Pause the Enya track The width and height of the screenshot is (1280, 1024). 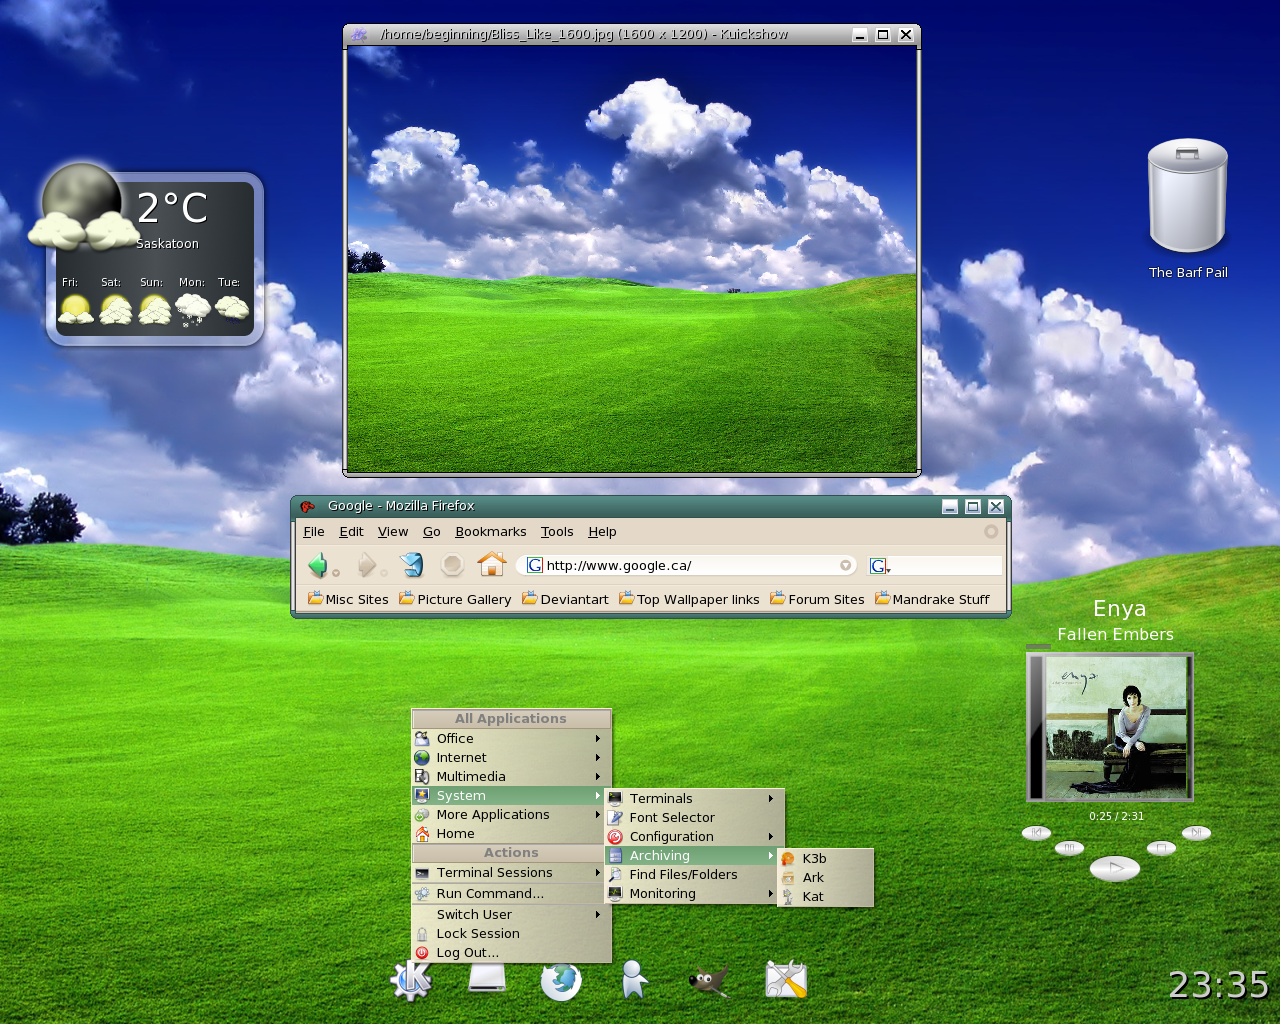pyautogui.click(x=1069, y=848)
